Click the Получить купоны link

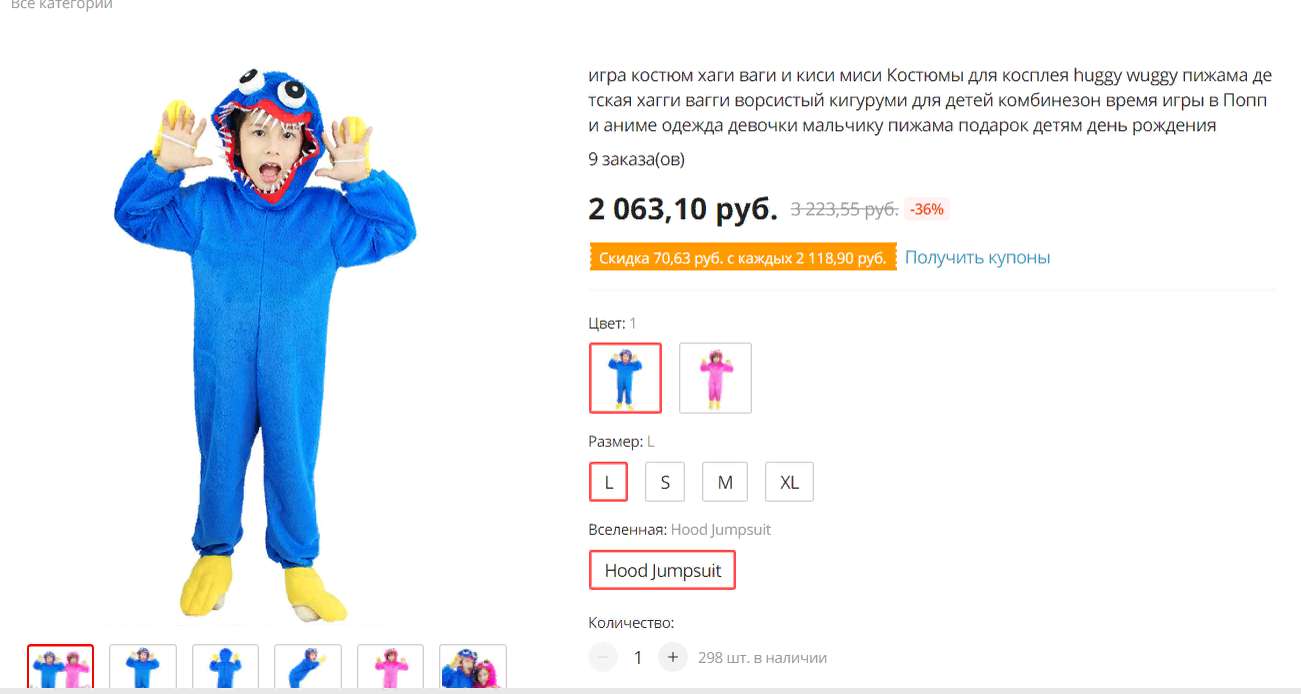(x=977, y=257)
